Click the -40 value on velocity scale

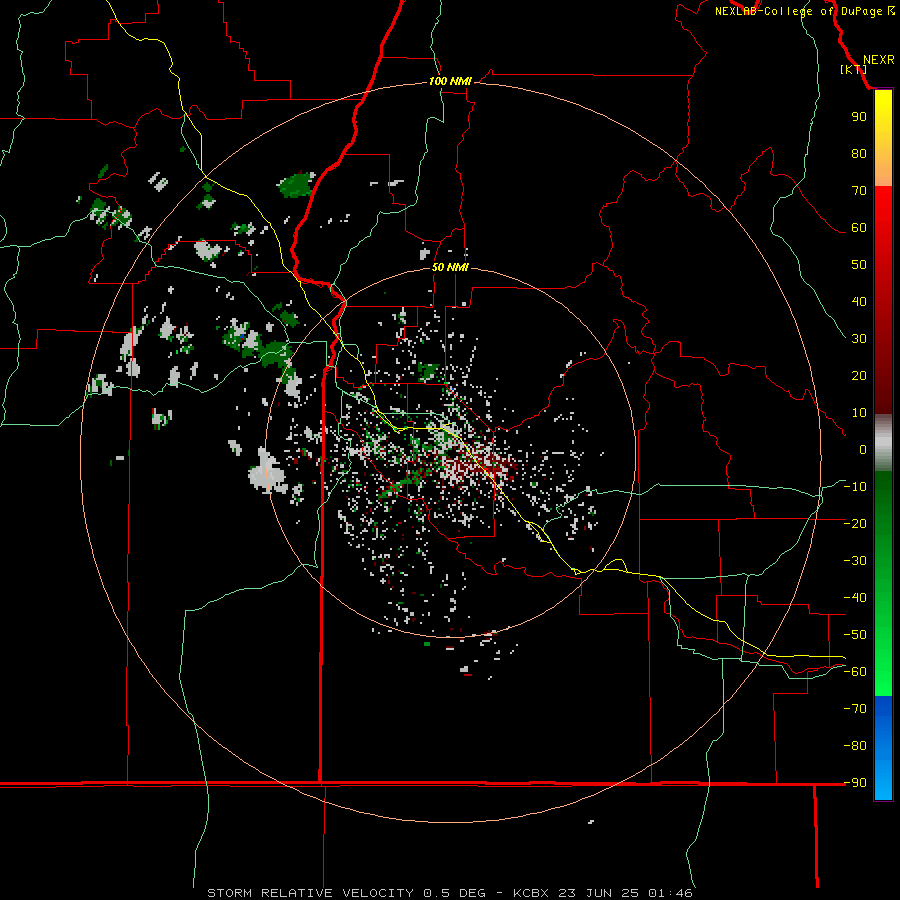(x=855, y=598)
